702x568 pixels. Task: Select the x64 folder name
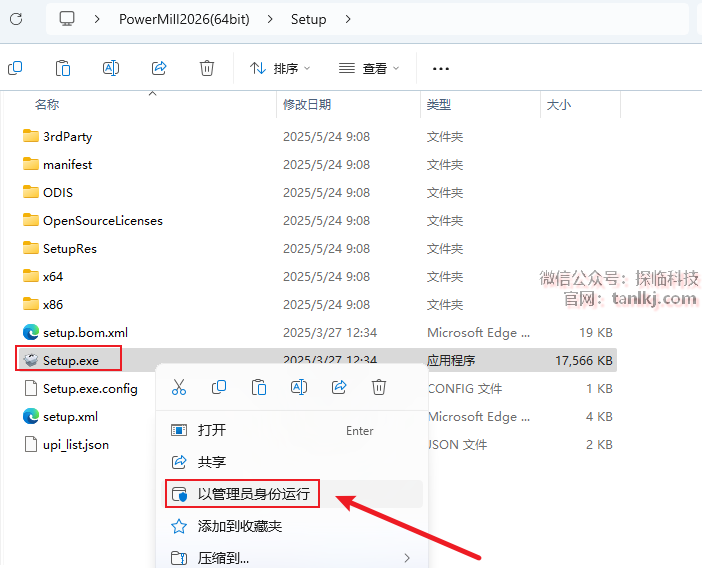[53, 277]
